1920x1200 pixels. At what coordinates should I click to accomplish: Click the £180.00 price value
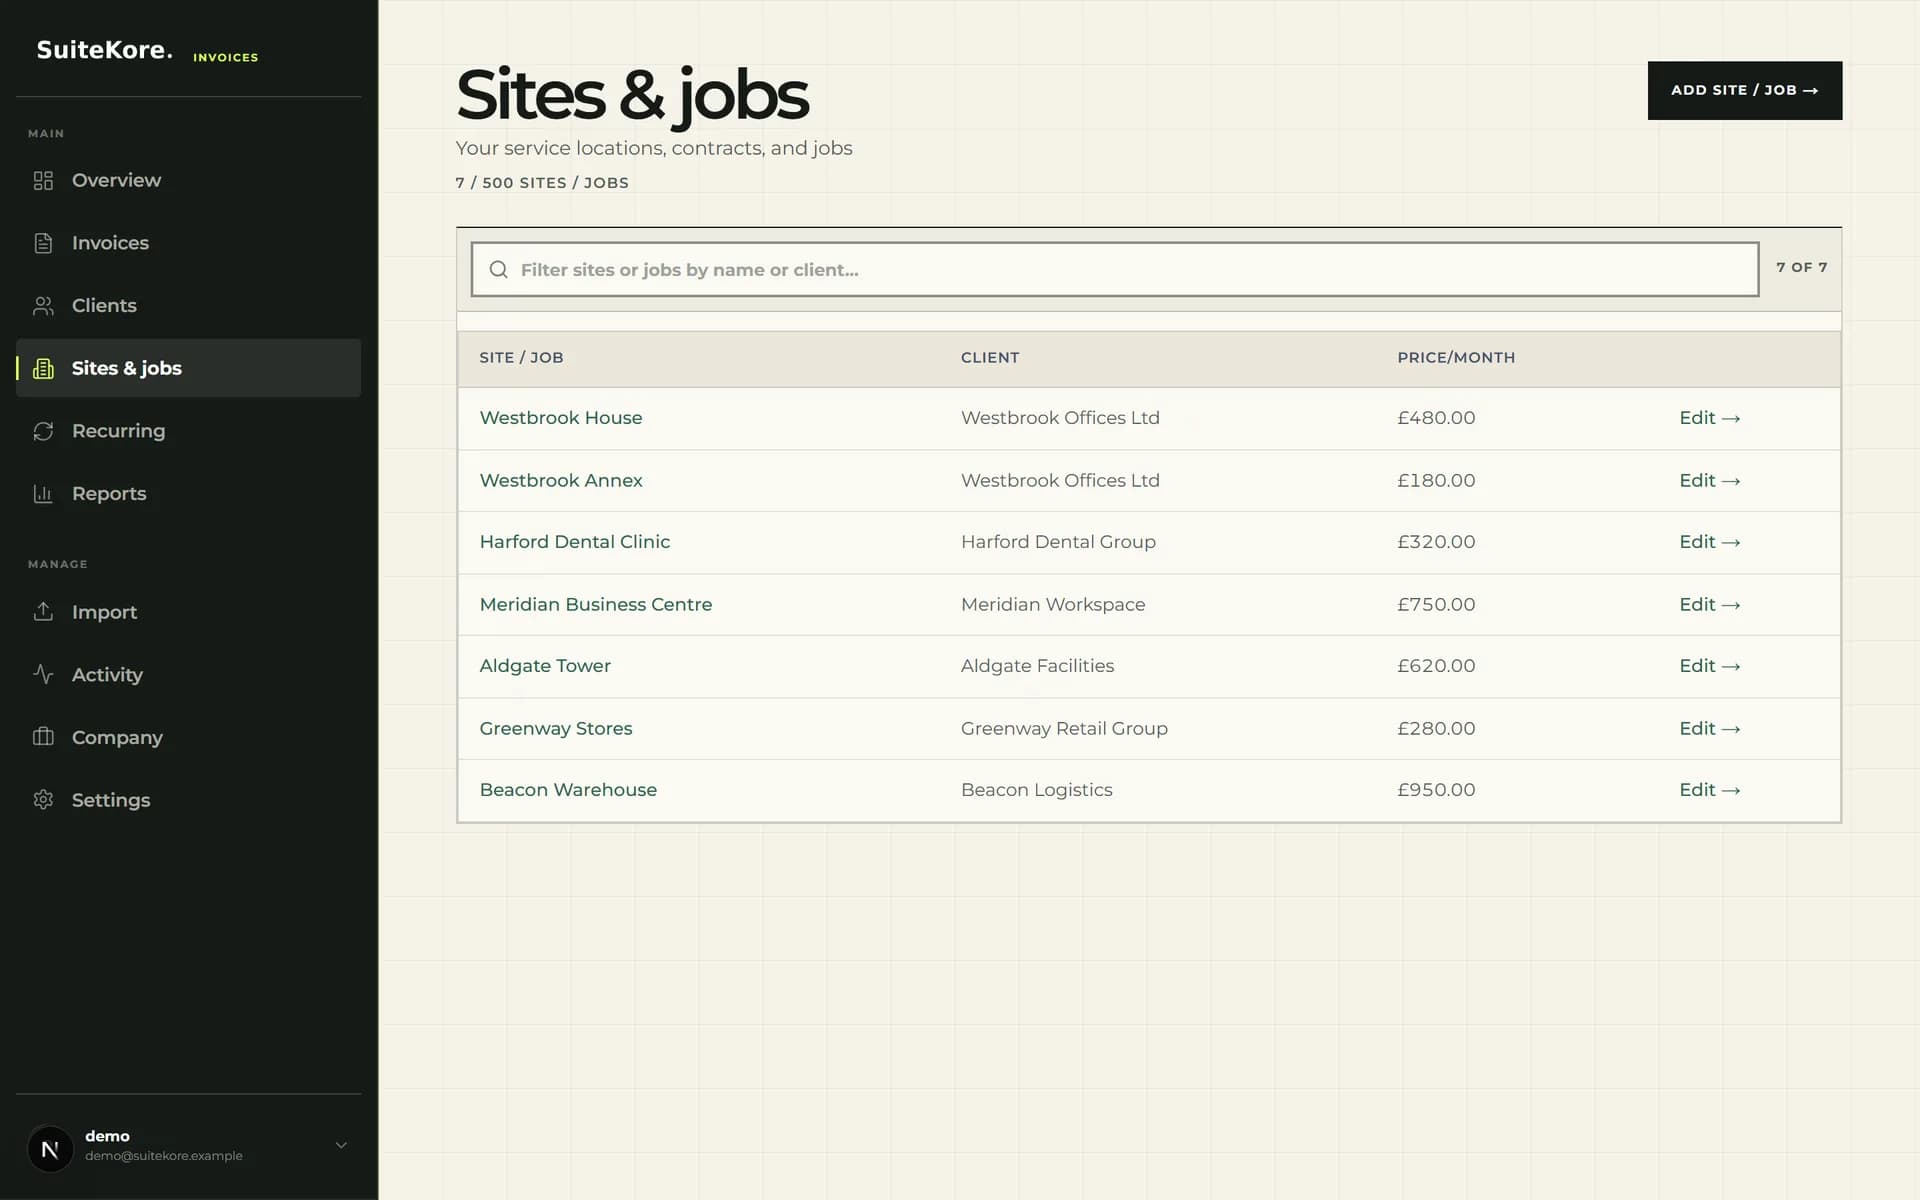[1436, 480]
